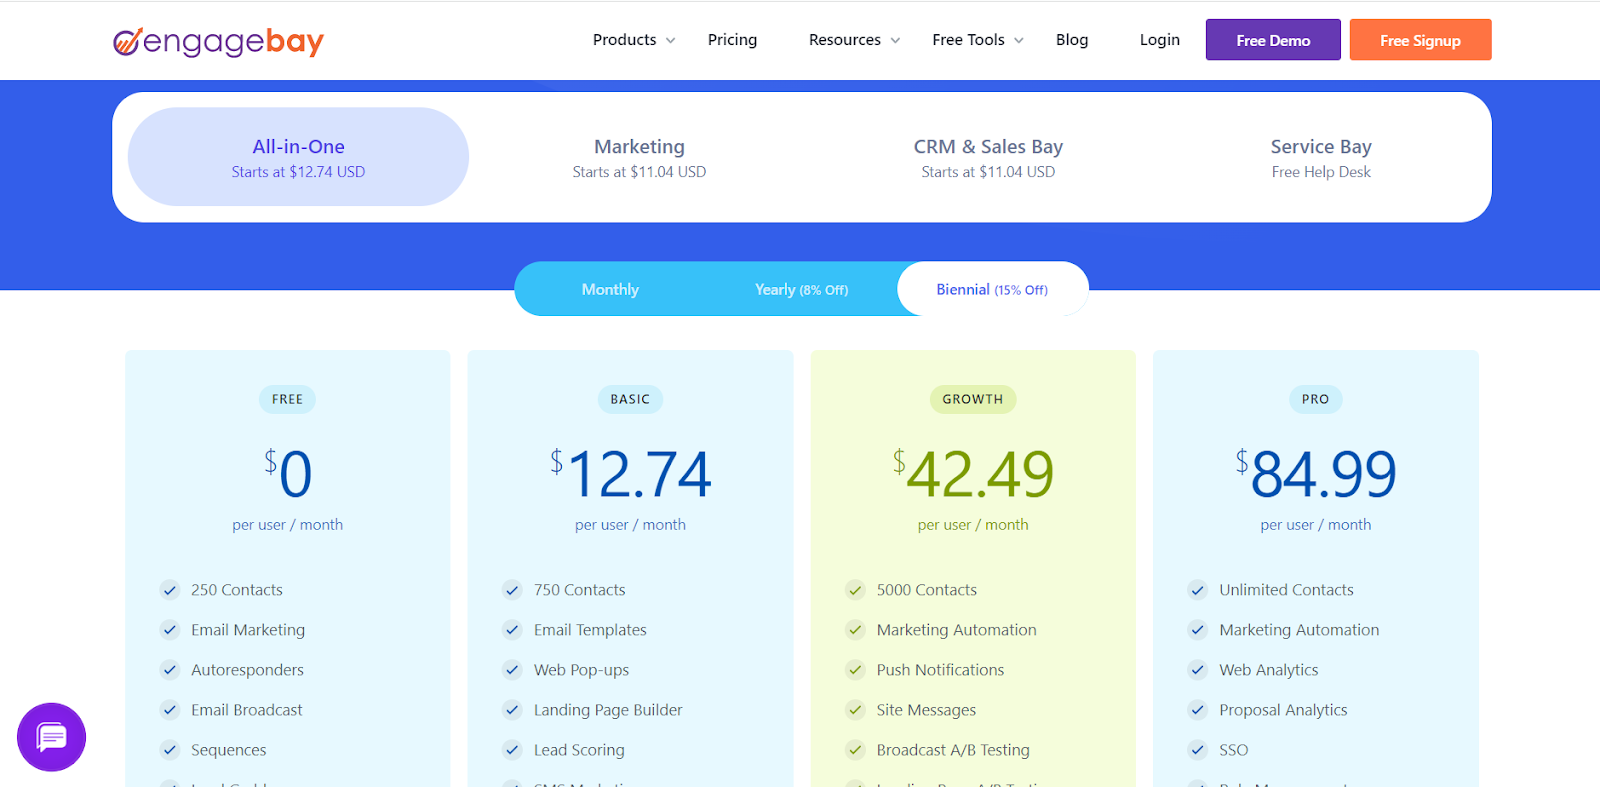Expand the Products dropdown menu
Screen dimensions: 1600x787
coord(634,40)
